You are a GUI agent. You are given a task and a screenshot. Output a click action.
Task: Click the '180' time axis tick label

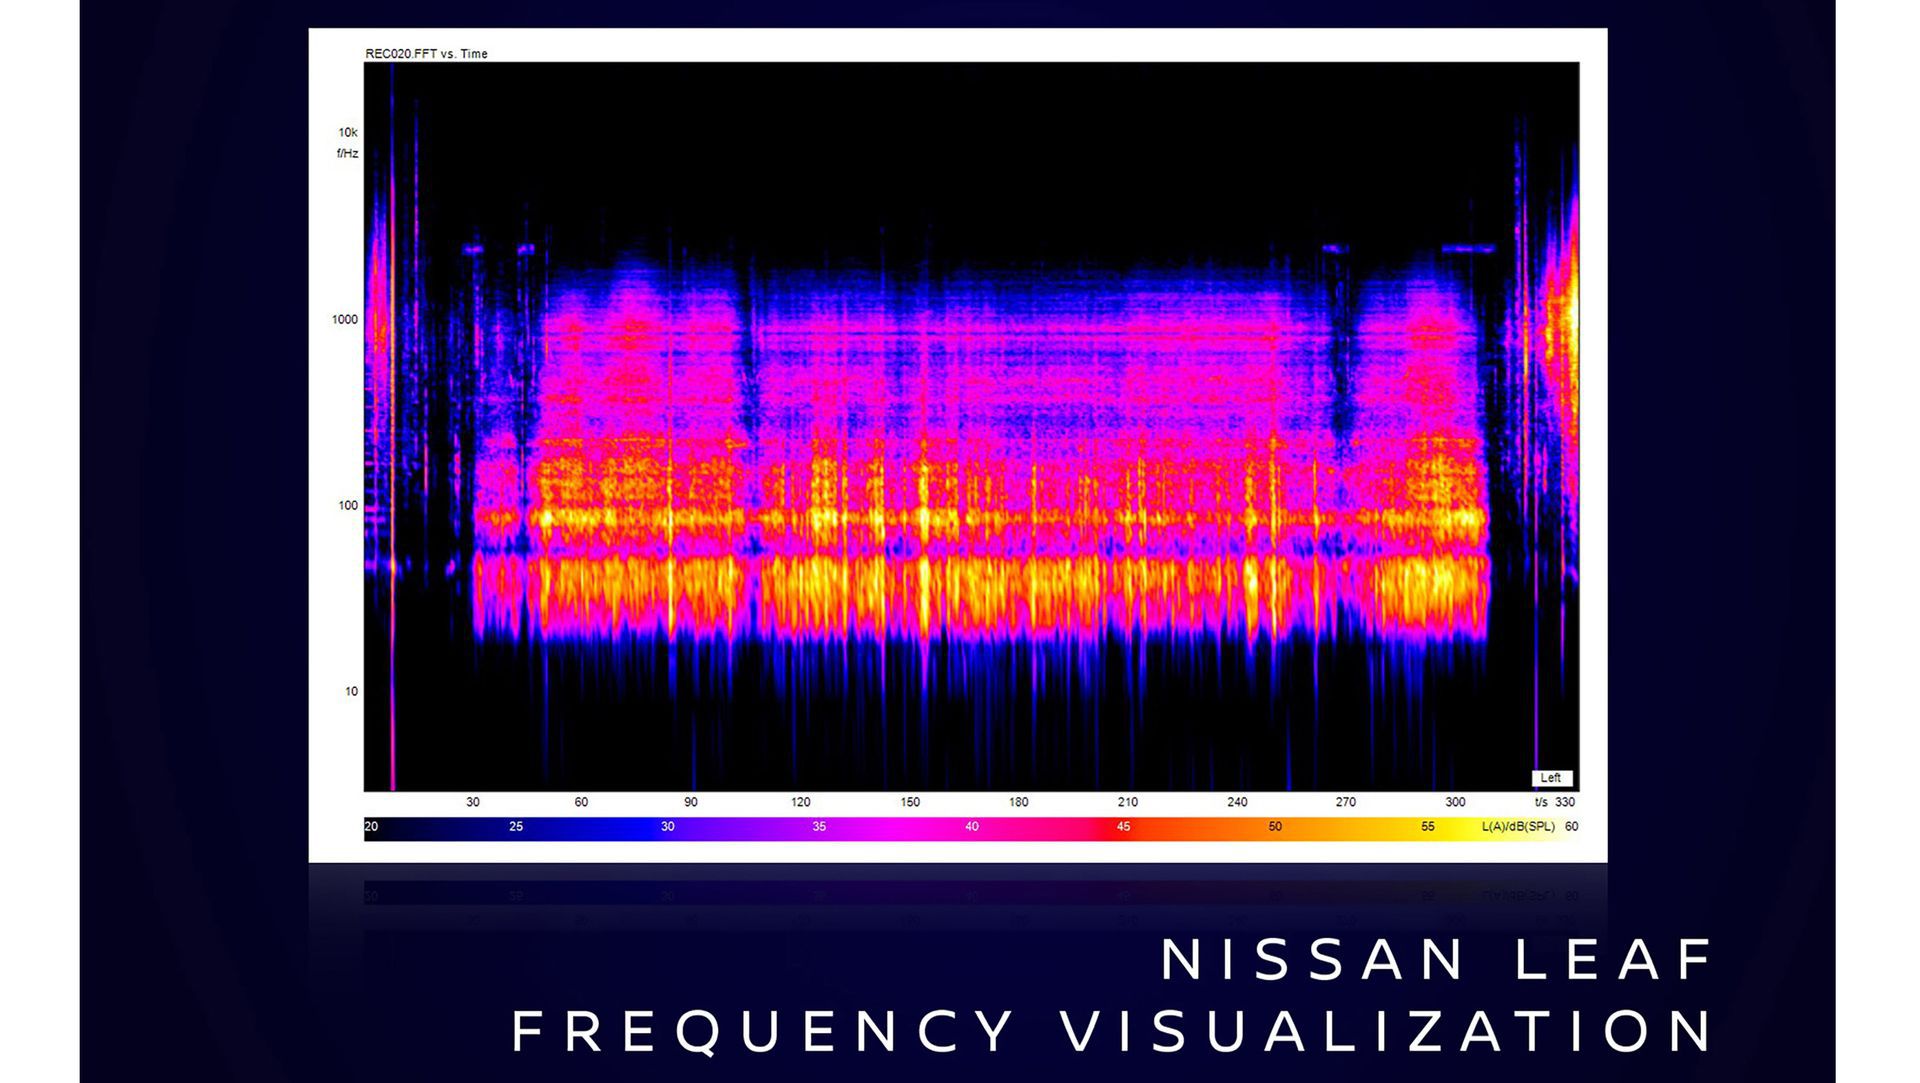[1018, 802]
